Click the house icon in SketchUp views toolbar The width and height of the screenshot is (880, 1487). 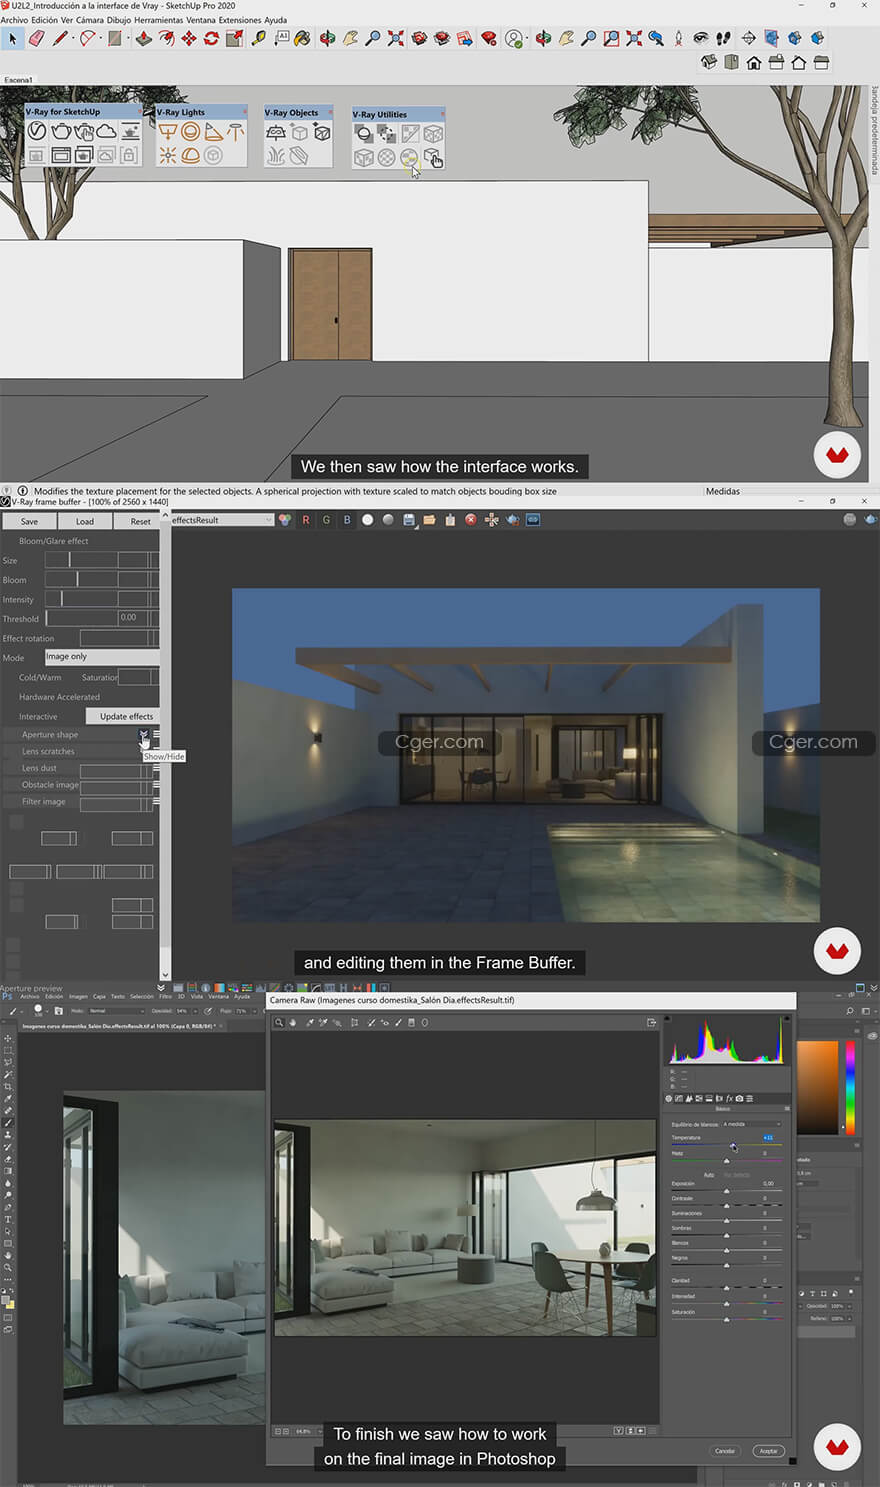tap(754, 63)
